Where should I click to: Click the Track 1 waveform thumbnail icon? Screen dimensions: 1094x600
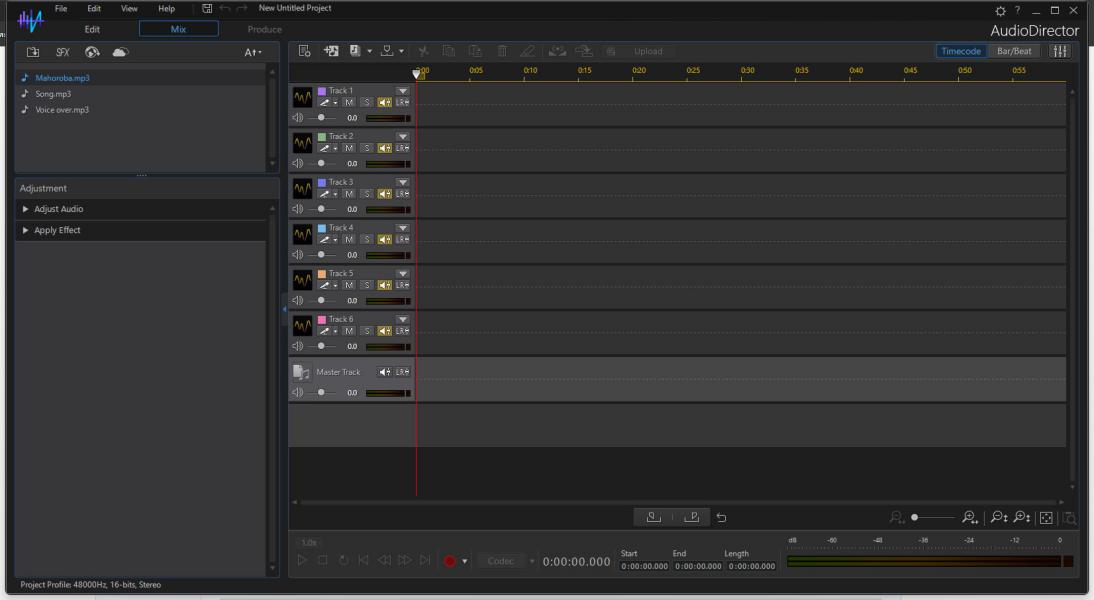coord(302,97)
